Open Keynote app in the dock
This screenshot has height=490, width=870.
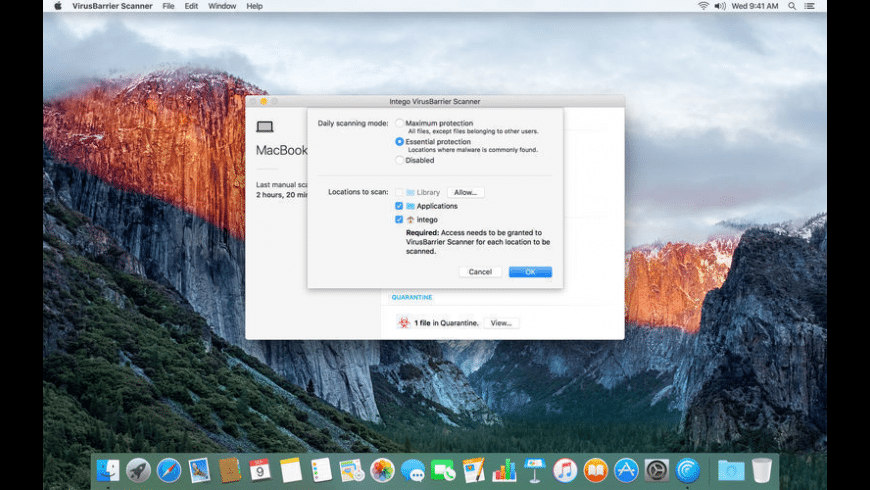pos(535,471)
